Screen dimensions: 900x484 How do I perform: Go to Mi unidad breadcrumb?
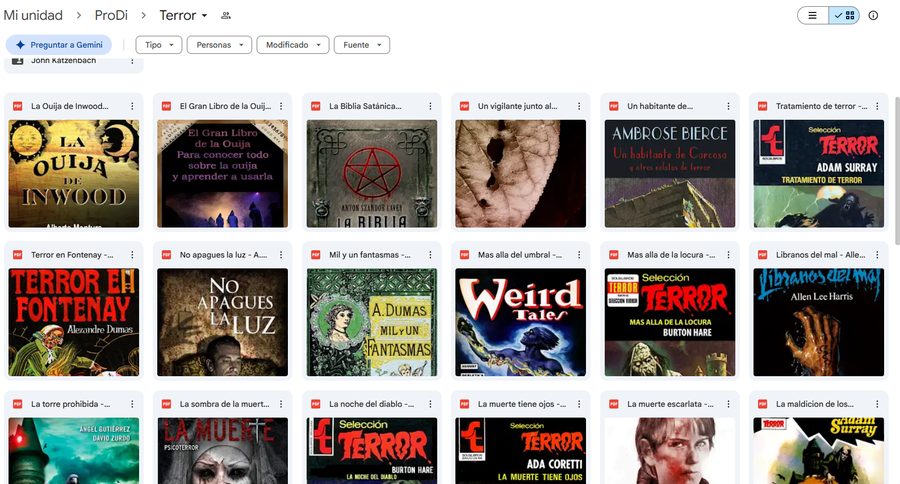[33, 16]
